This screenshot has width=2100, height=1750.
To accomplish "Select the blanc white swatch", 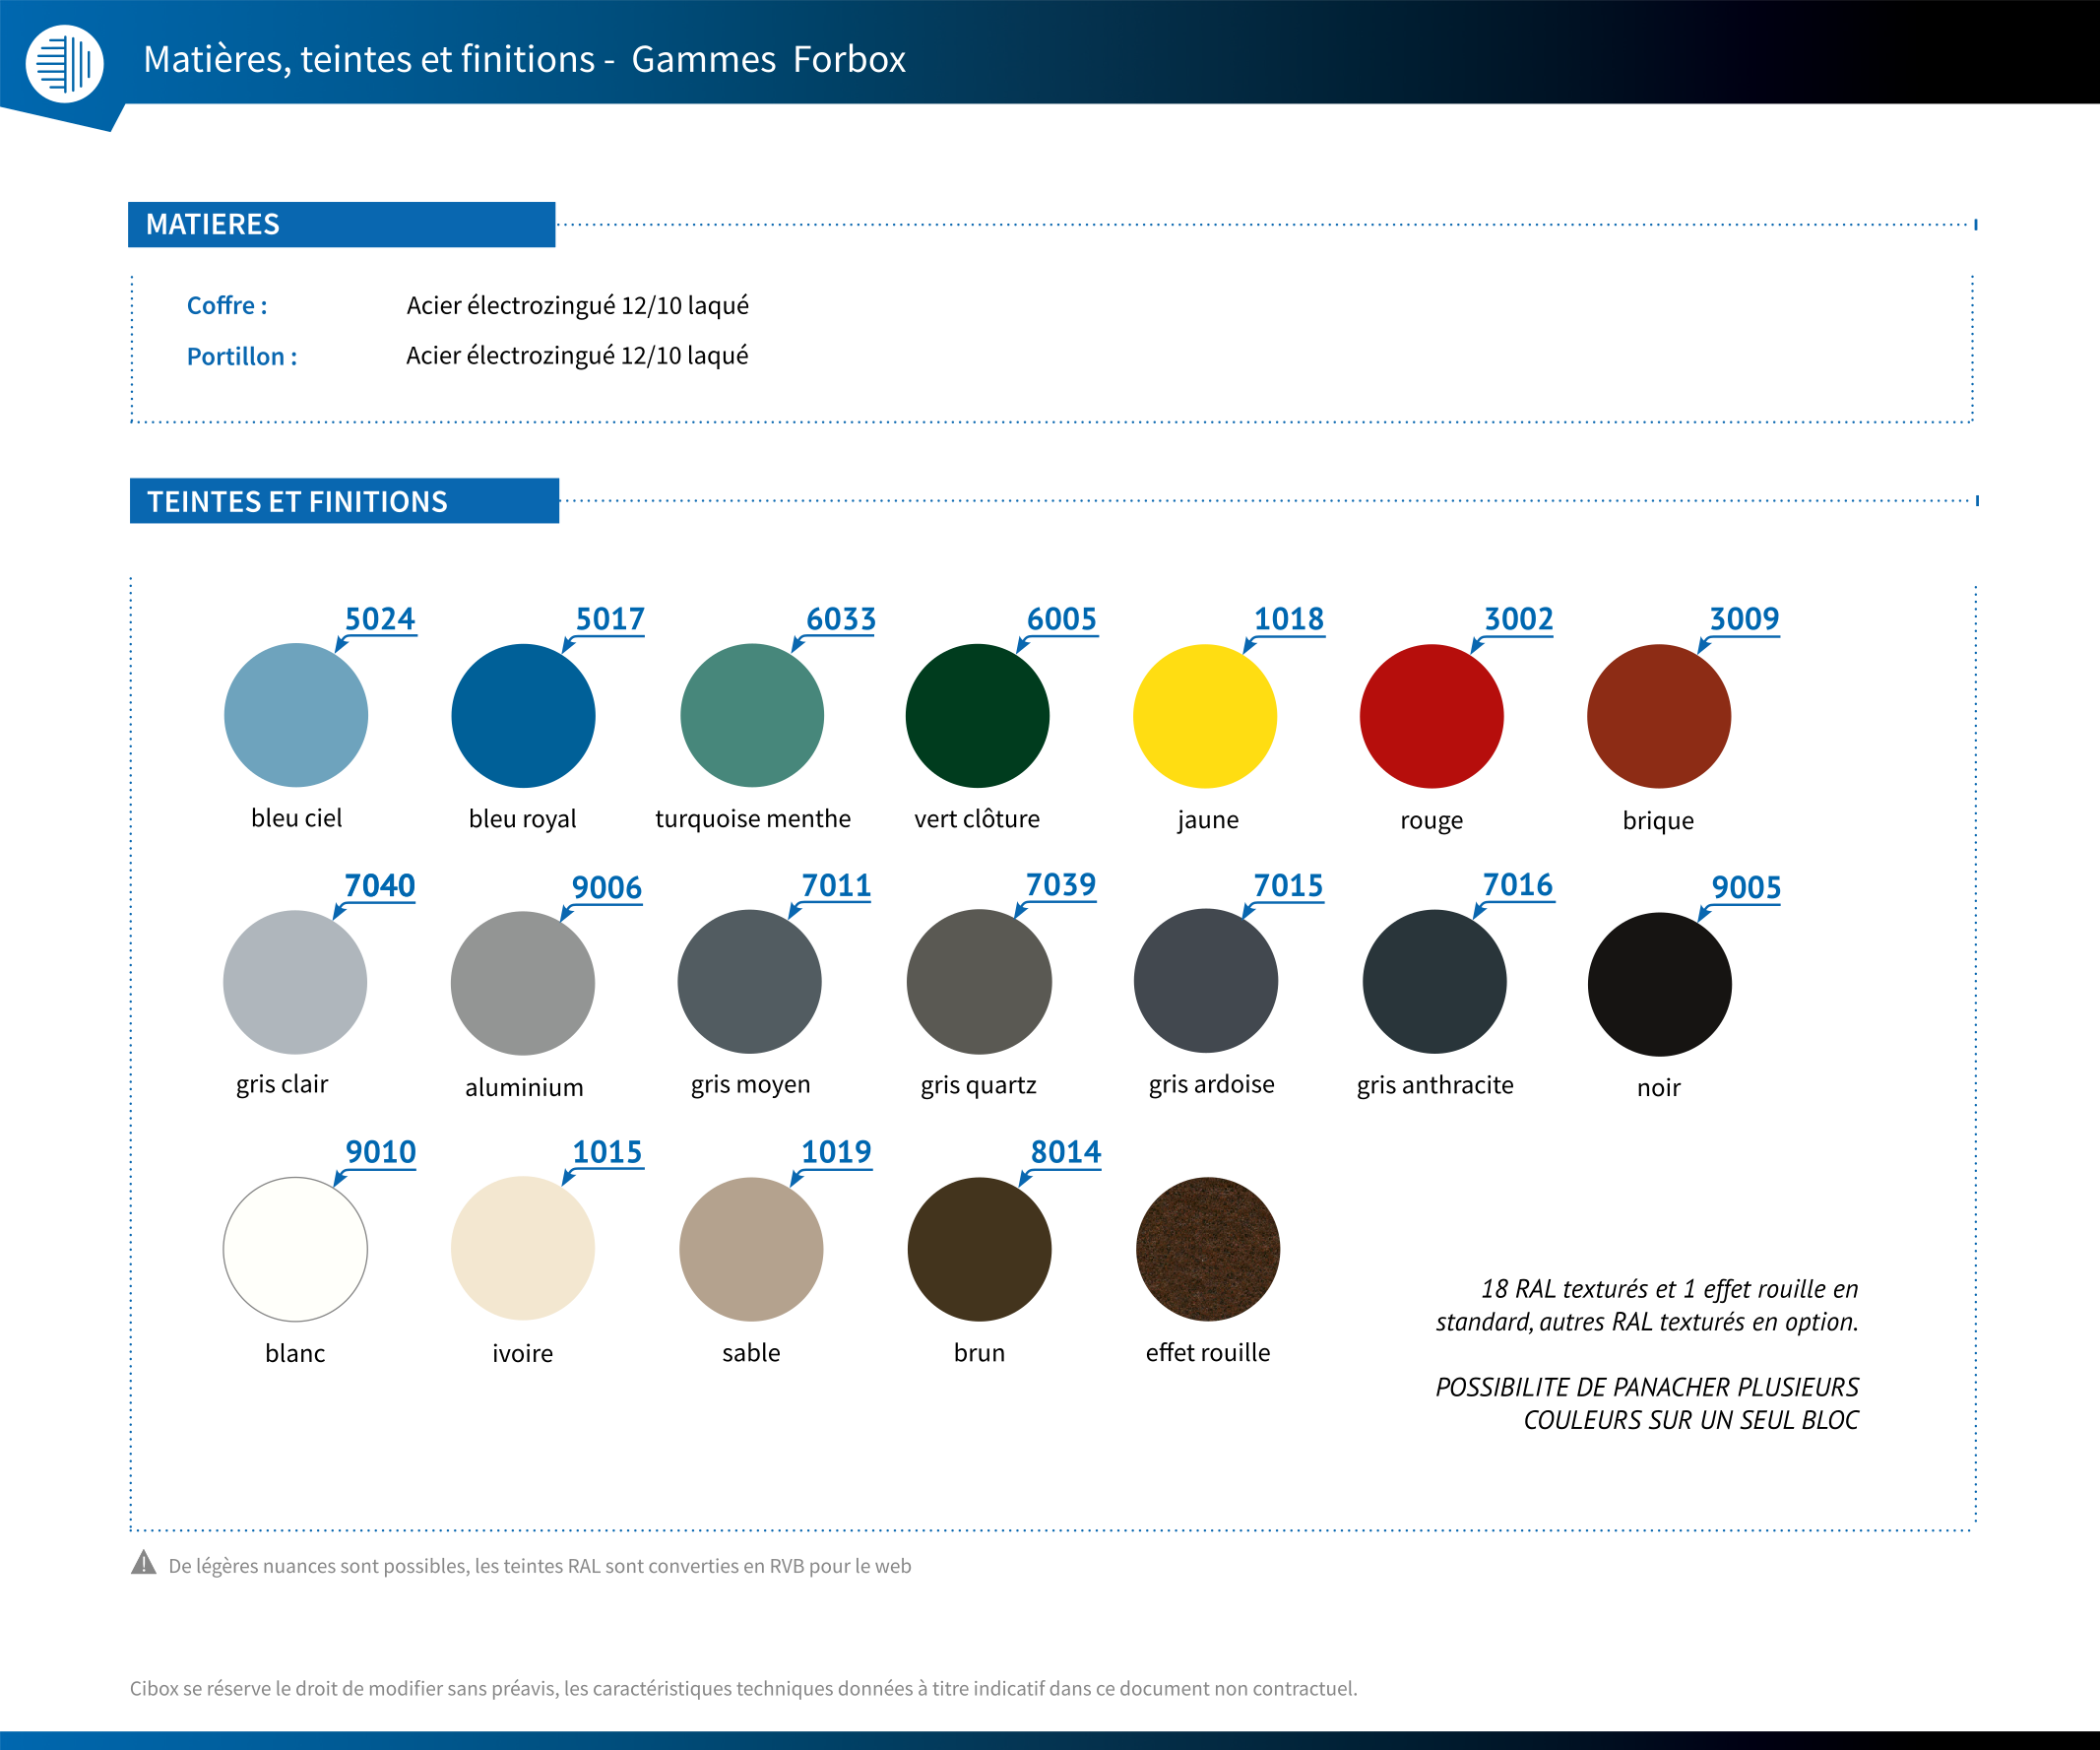I will pos(295,1249).
